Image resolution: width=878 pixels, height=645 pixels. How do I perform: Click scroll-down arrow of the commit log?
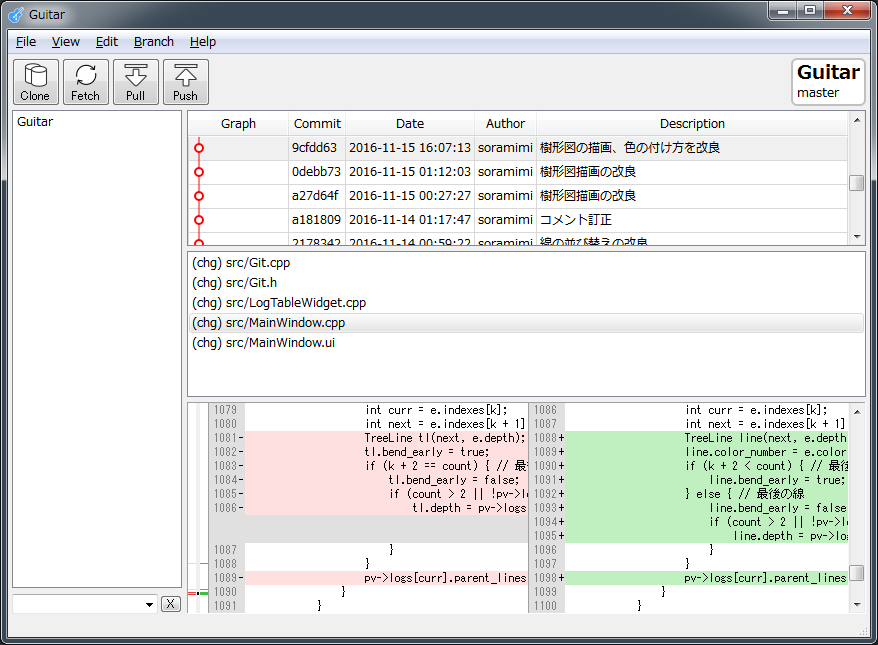point(857,237)
